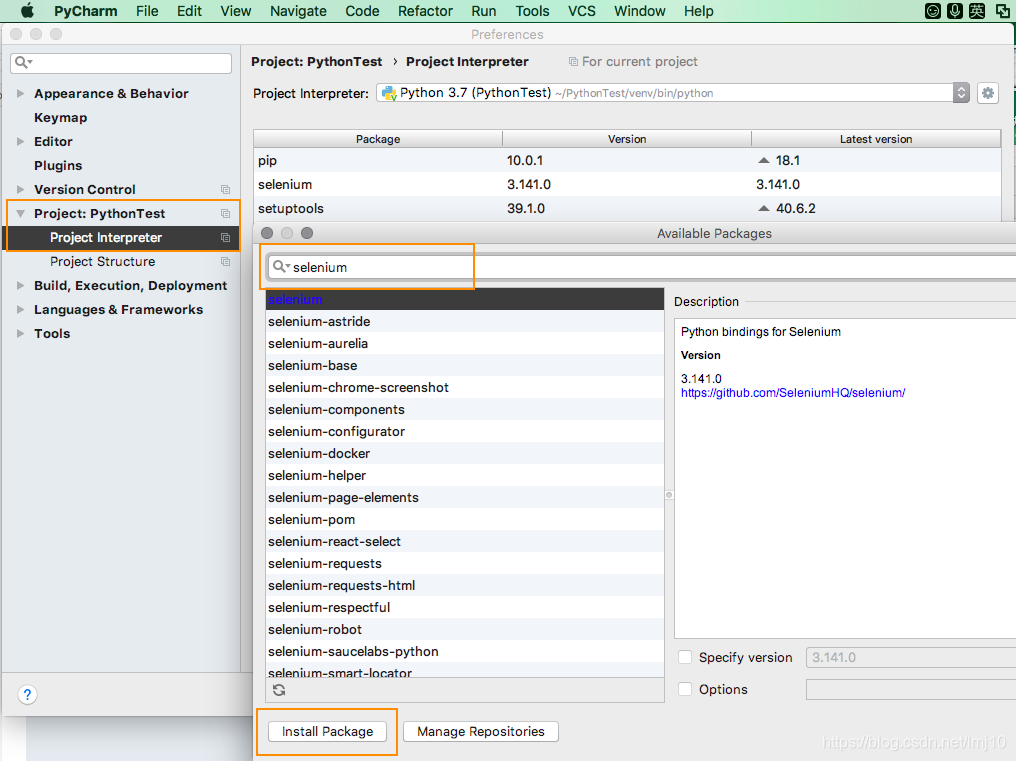This screenshot has width=1016, height=761.
Task: Click the Options text field
Action: pyautogui.click(x=911, y=689)
